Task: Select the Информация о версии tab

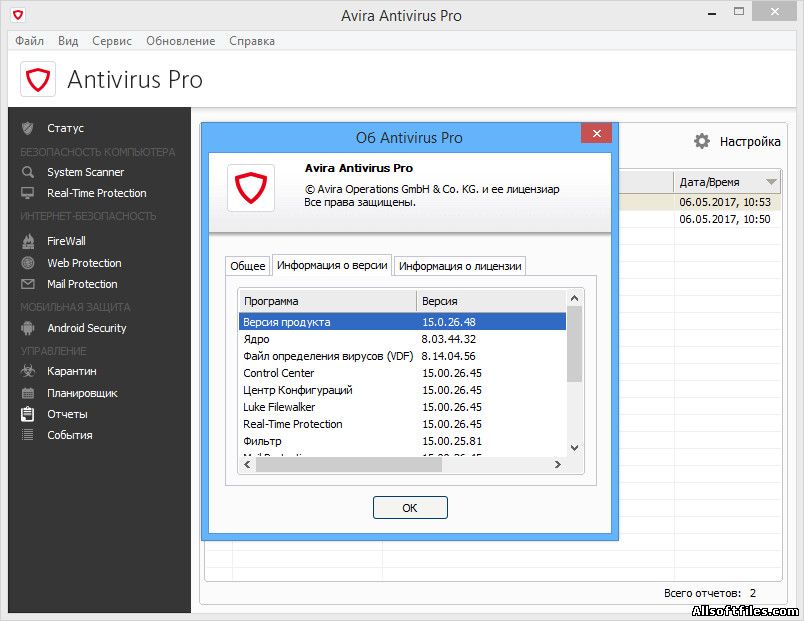Action: pos(332,265)
